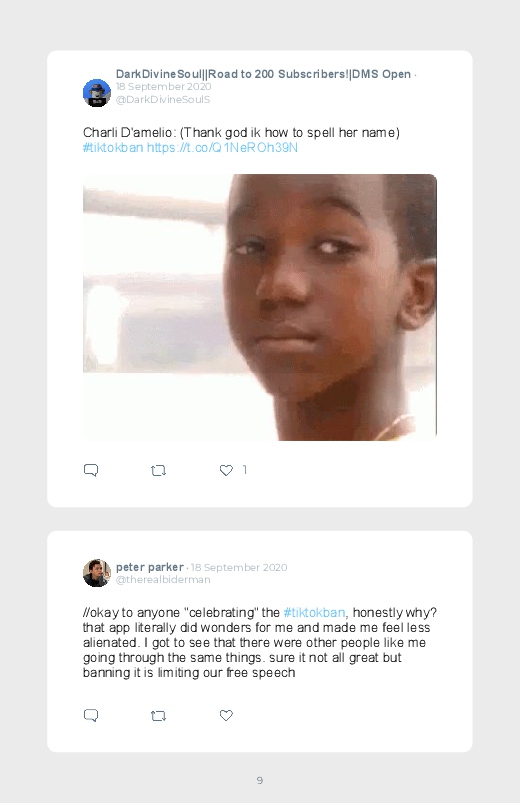Click the date on peter parker's tweet
This screenshot has width=520, height=803.
pos(239,567)
